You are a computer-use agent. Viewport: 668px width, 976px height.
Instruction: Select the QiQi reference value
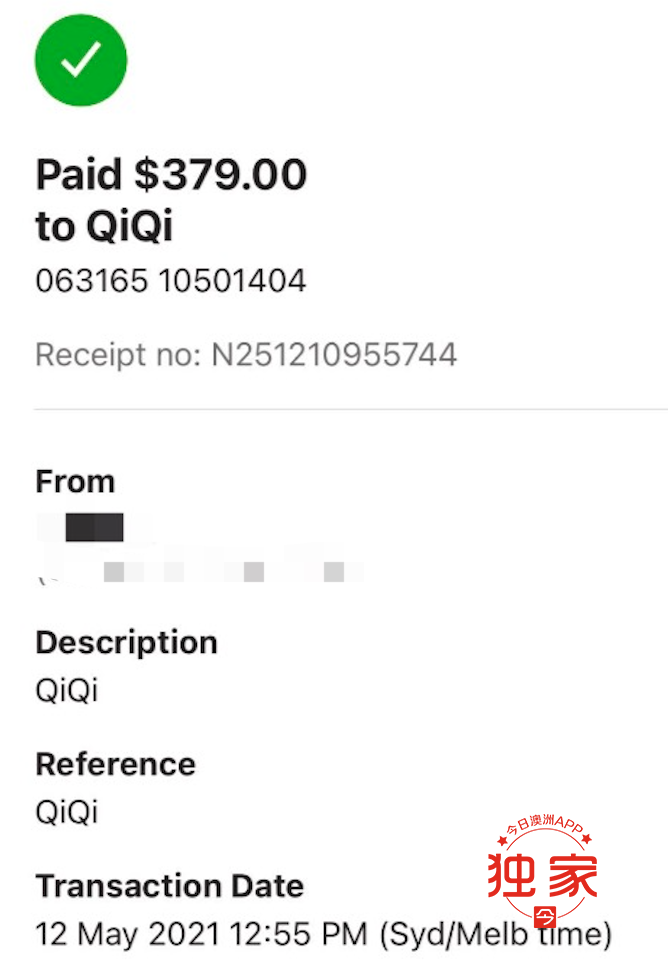point(67,812)
